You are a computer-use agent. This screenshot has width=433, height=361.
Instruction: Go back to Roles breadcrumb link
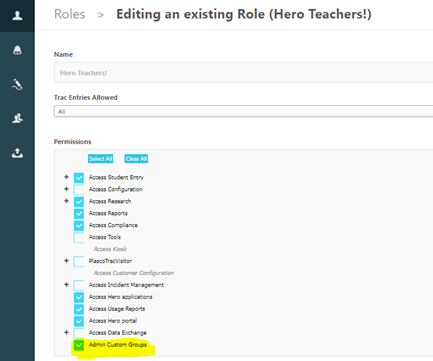tap(70, 14)
